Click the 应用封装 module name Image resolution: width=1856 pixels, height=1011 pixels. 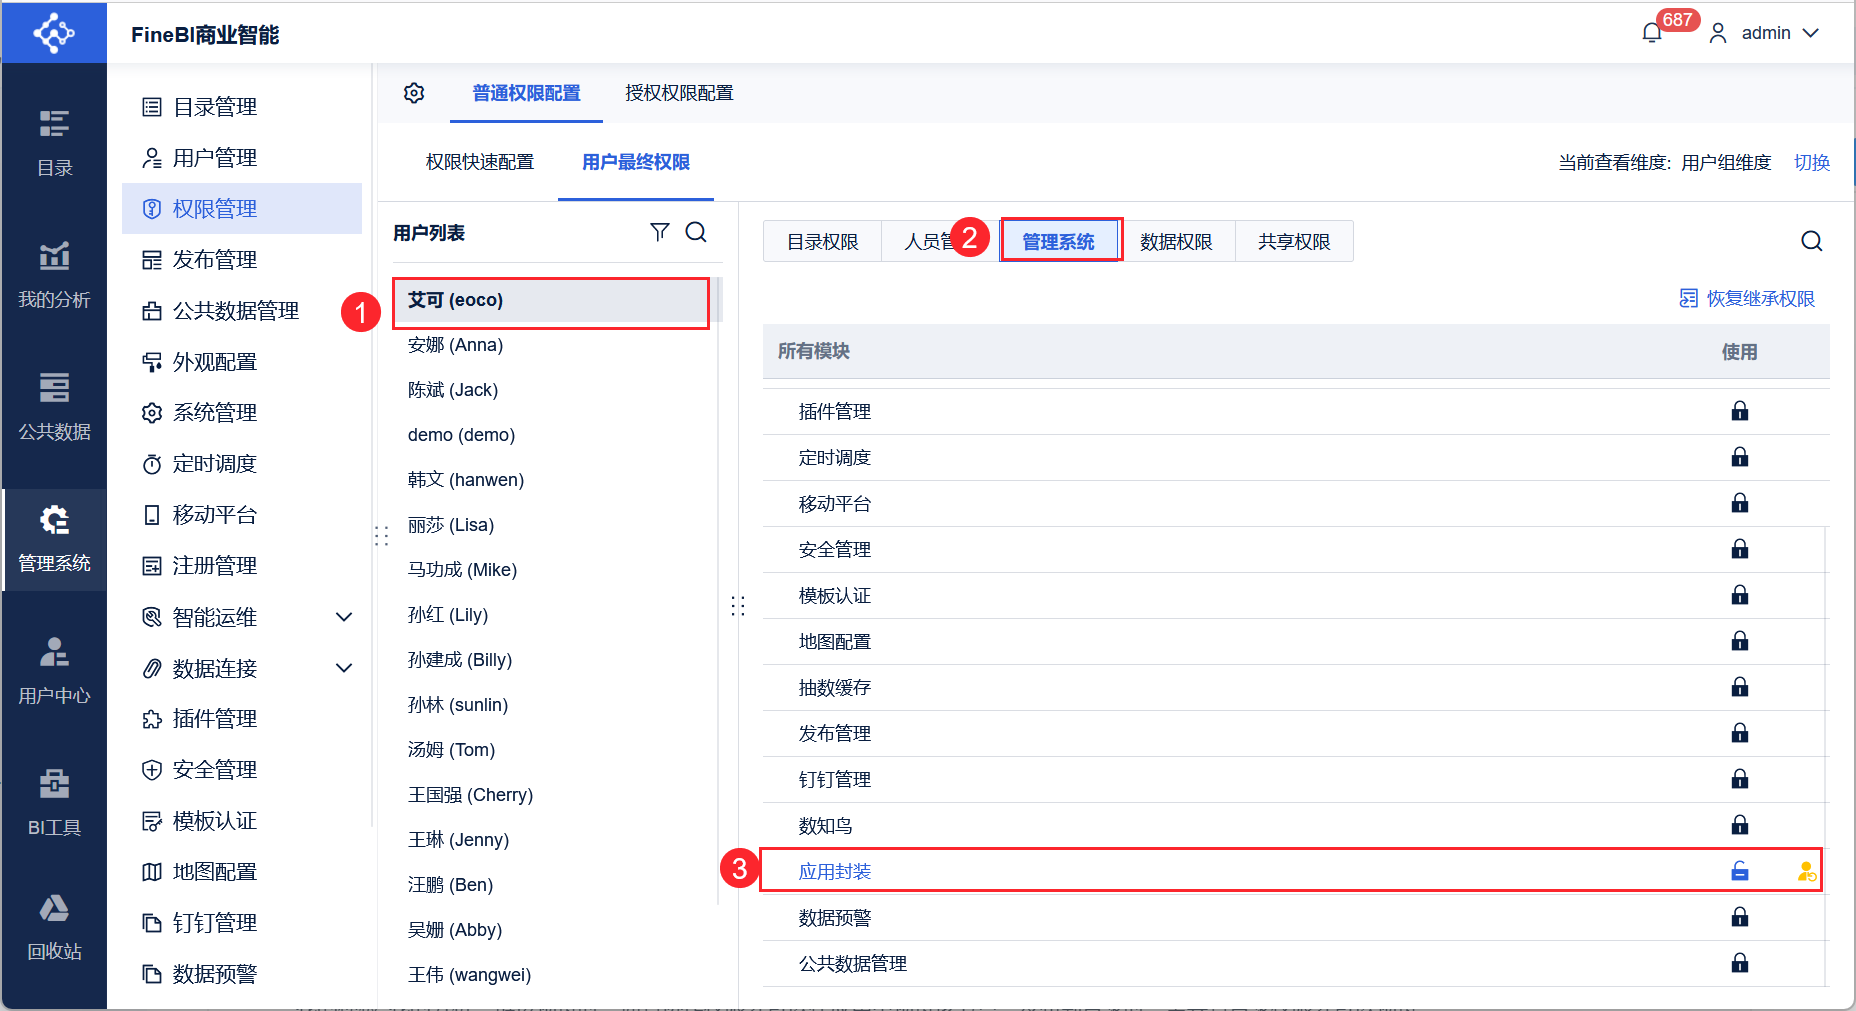835,871
